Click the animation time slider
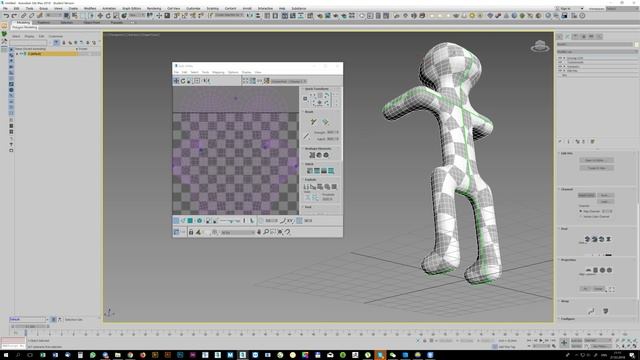Image resolution: width=640 pixels, height=360 pixels. point(31,327)
